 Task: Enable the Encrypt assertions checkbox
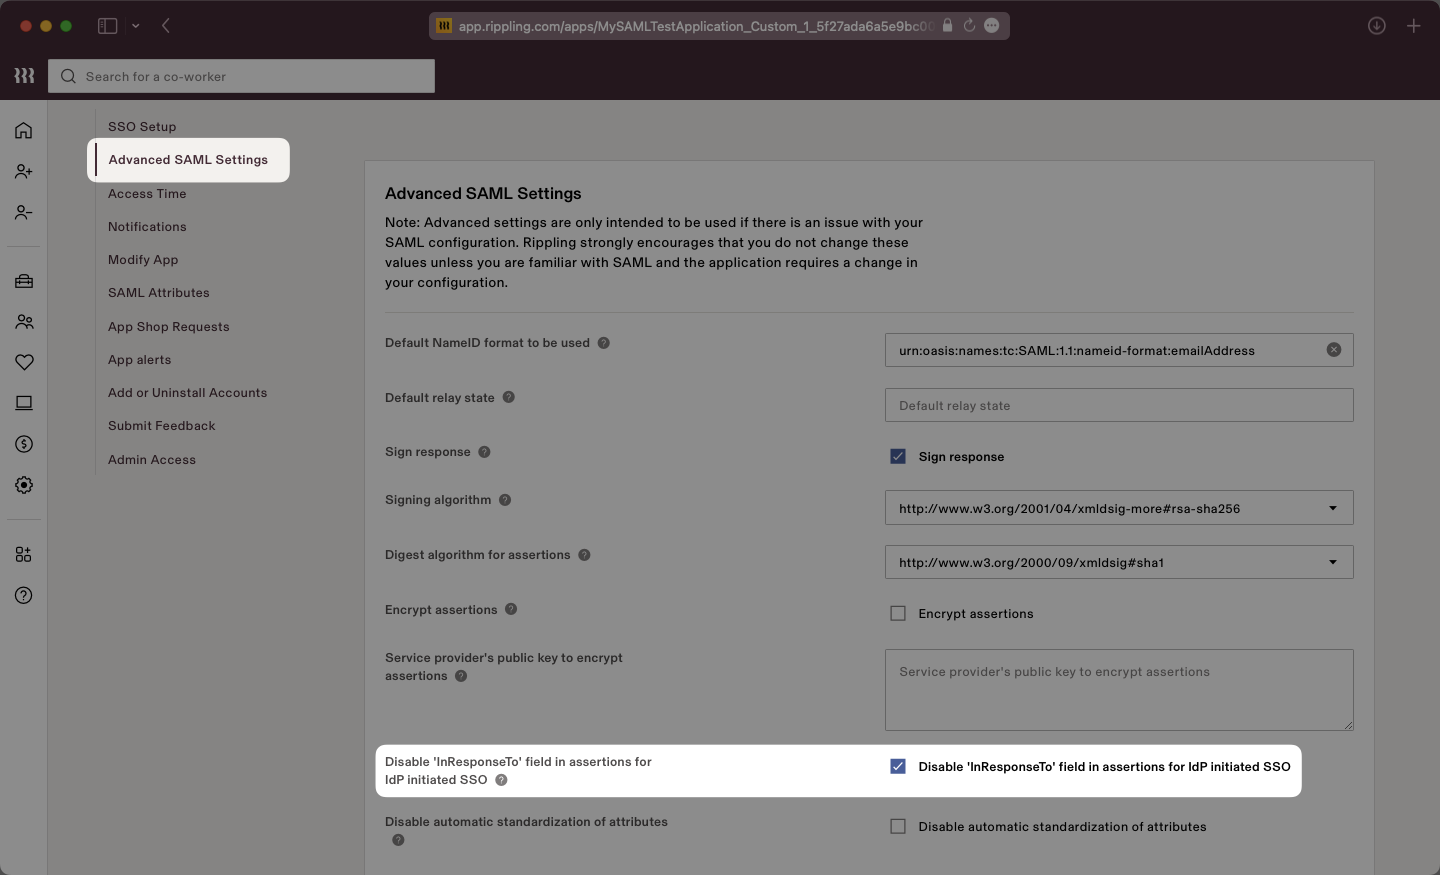(897, 613)
